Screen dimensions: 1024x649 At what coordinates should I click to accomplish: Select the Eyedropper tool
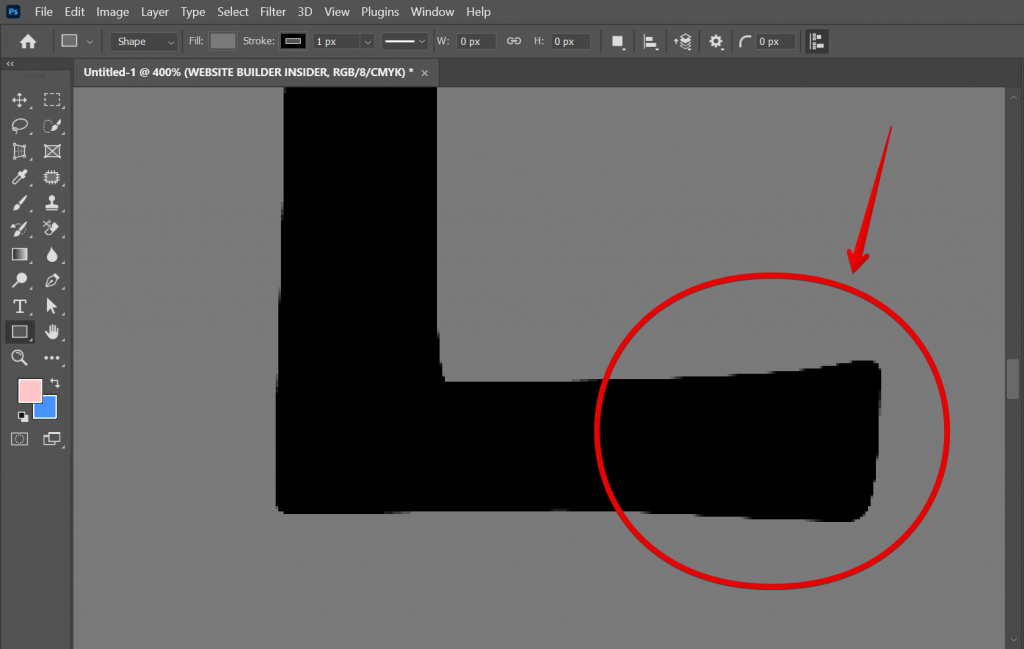(x=20, y=177)
